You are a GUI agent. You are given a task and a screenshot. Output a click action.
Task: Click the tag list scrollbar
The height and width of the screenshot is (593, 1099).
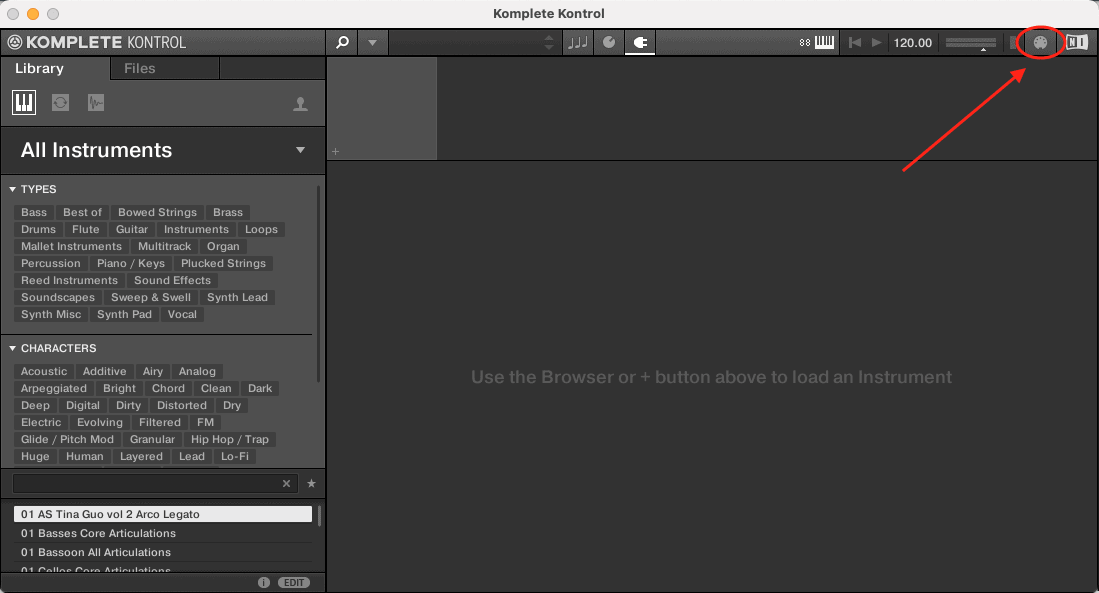tap(319, 284)
